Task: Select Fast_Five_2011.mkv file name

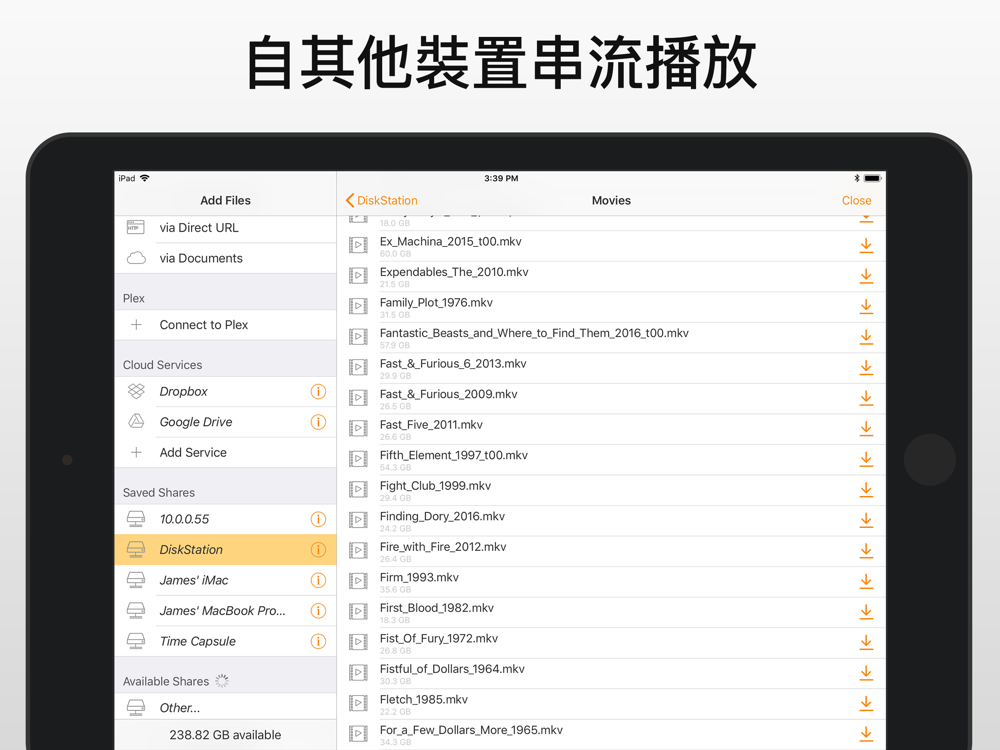Action: [431, 425]
